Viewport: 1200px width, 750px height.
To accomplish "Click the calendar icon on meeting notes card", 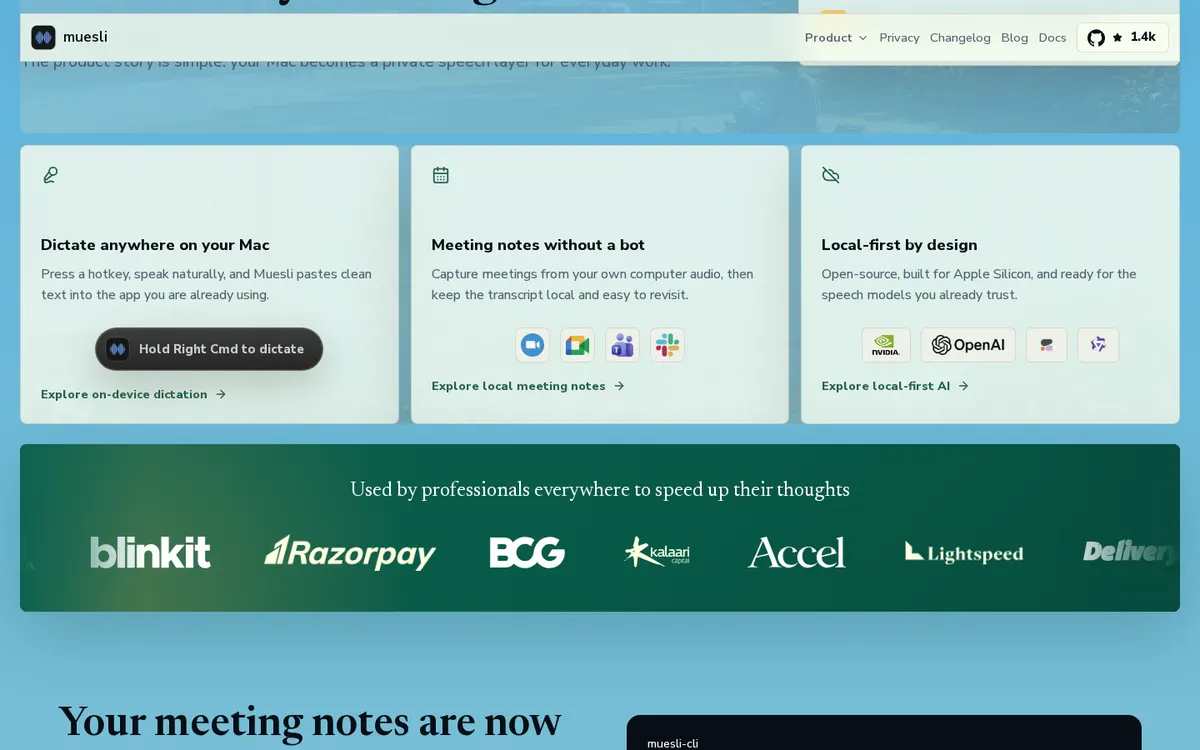I will pyautogui.click(x=440, y=175).
